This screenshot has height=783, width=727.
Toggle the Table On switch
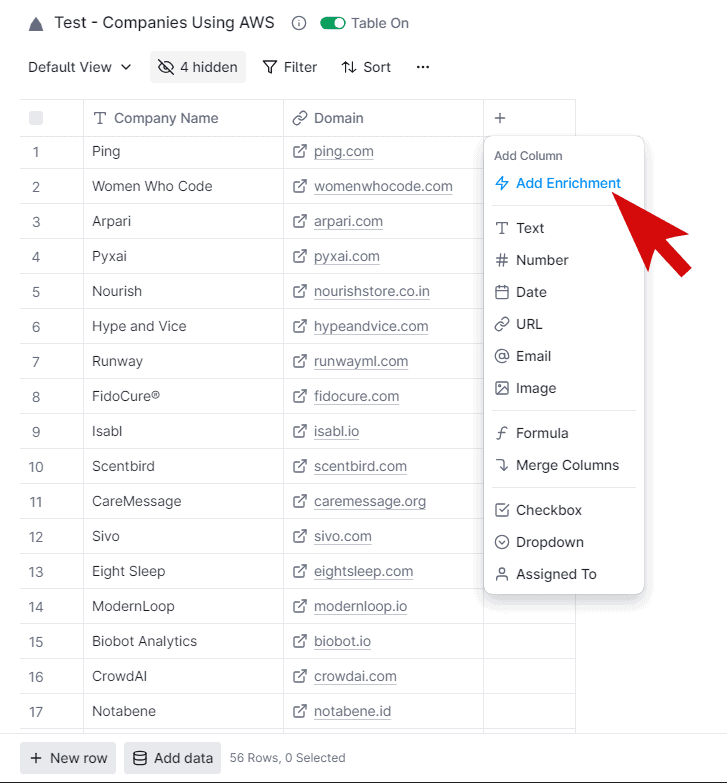tap(332, 23)
